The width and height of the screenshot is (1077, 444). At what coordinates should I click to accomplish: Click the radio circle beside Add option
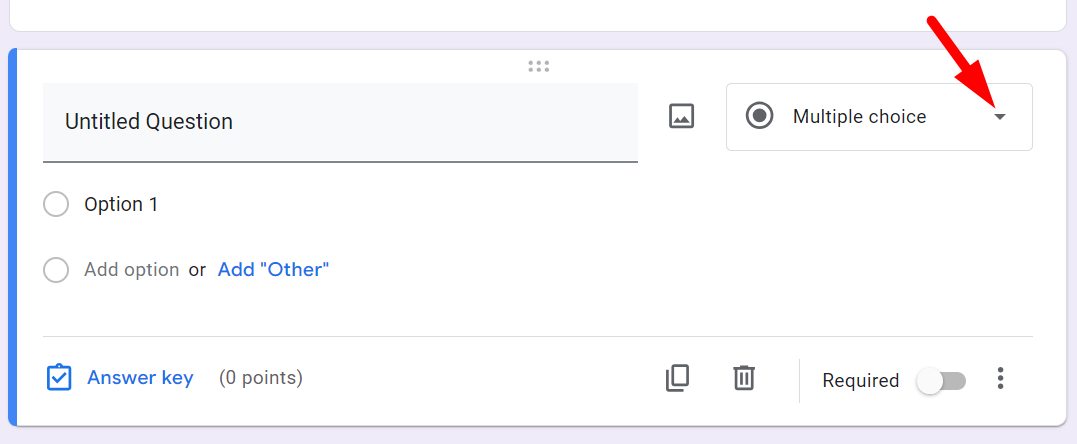click(56, 270)
